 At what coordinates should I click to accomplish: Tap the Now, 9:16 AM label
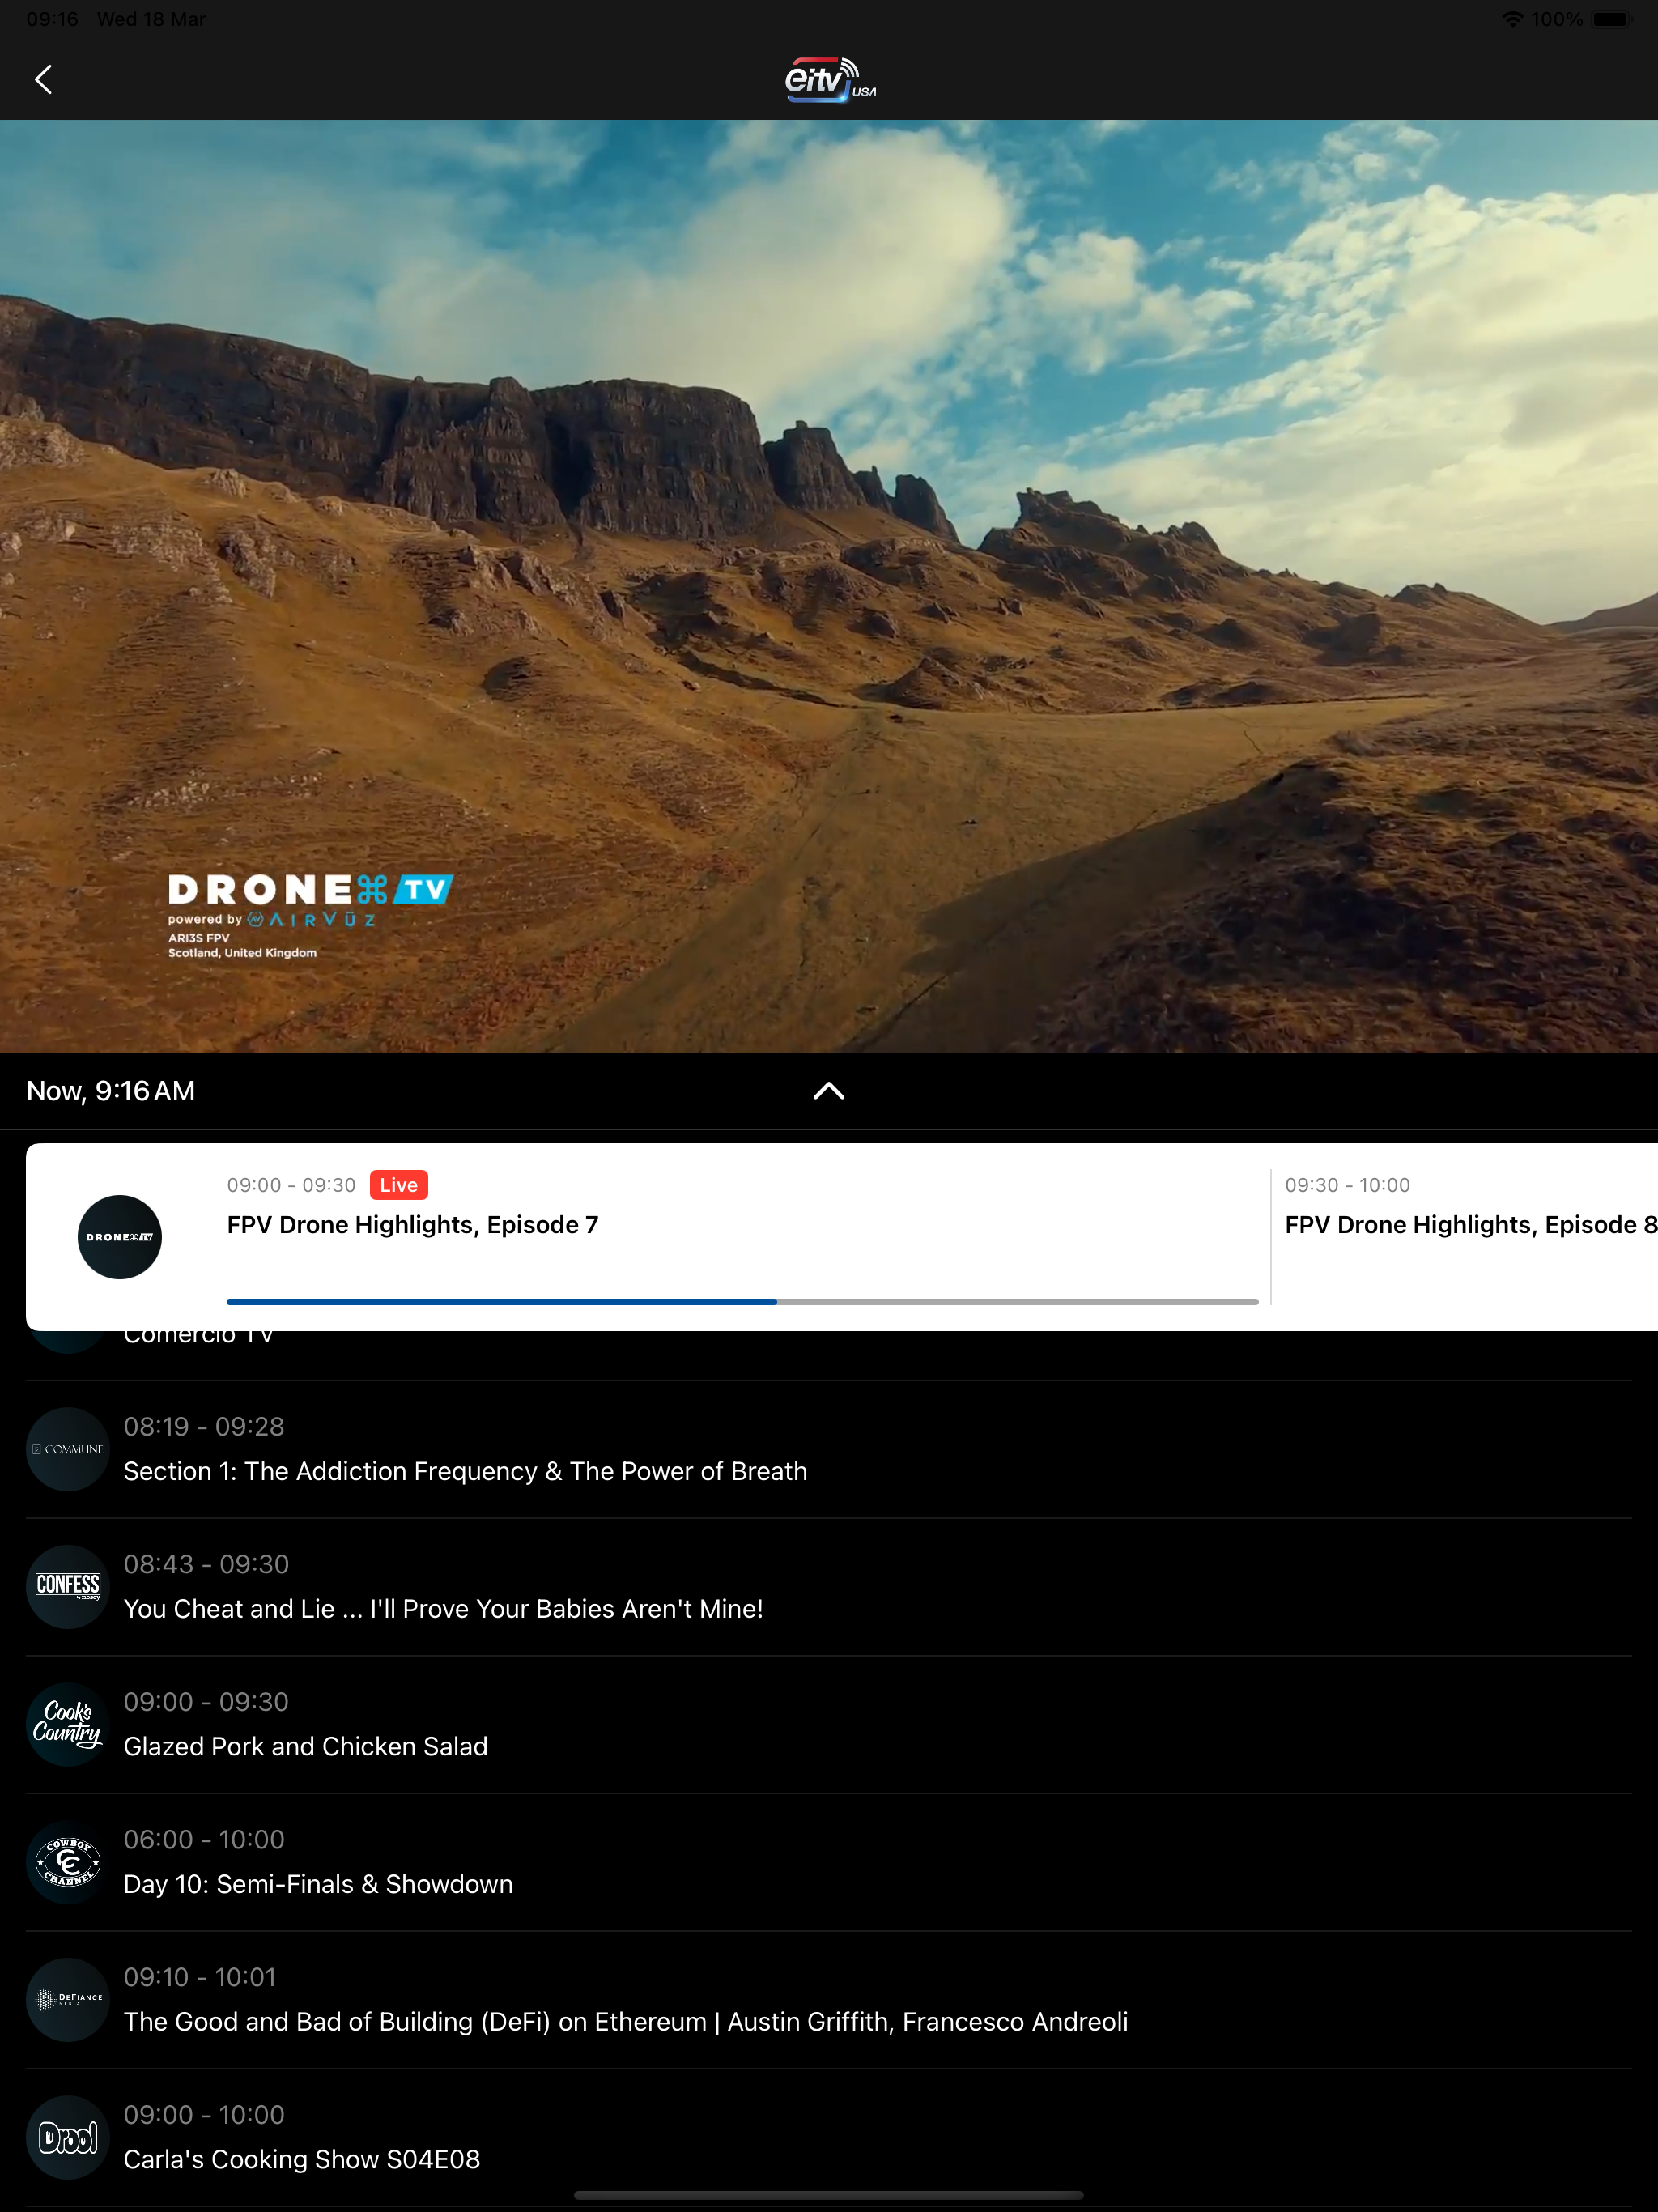111,1091
